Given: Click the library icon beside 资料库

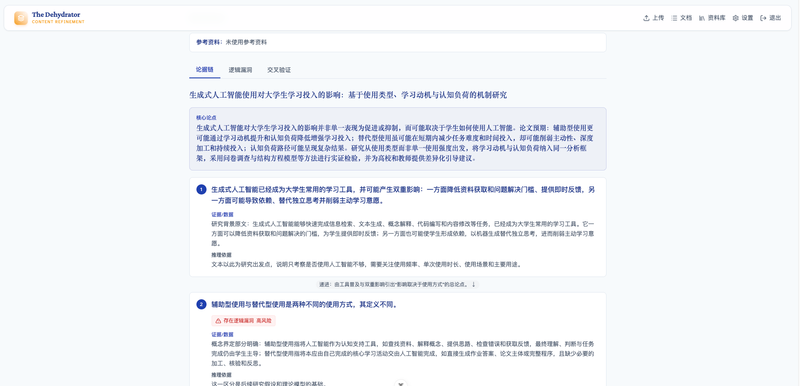Looking at the screenshot, I should tap(702, 18).
